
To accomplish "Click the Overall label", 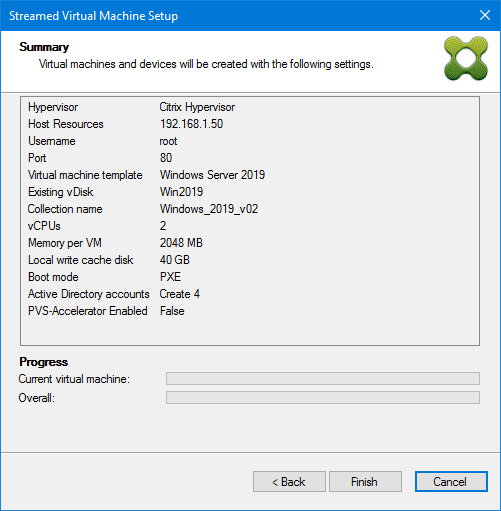I will pyautogui.click(x=36, y=398).
